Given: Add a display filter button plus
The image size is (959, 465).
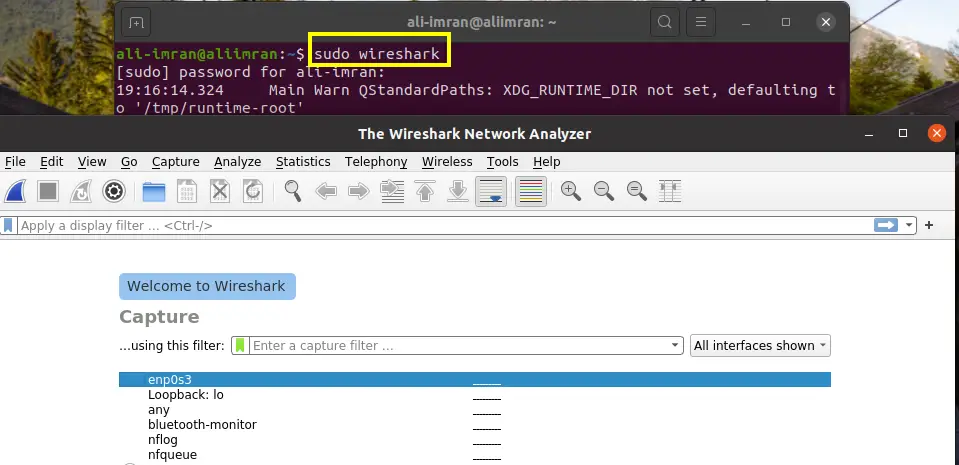Looking at the screenshot, I should [929, 225].
